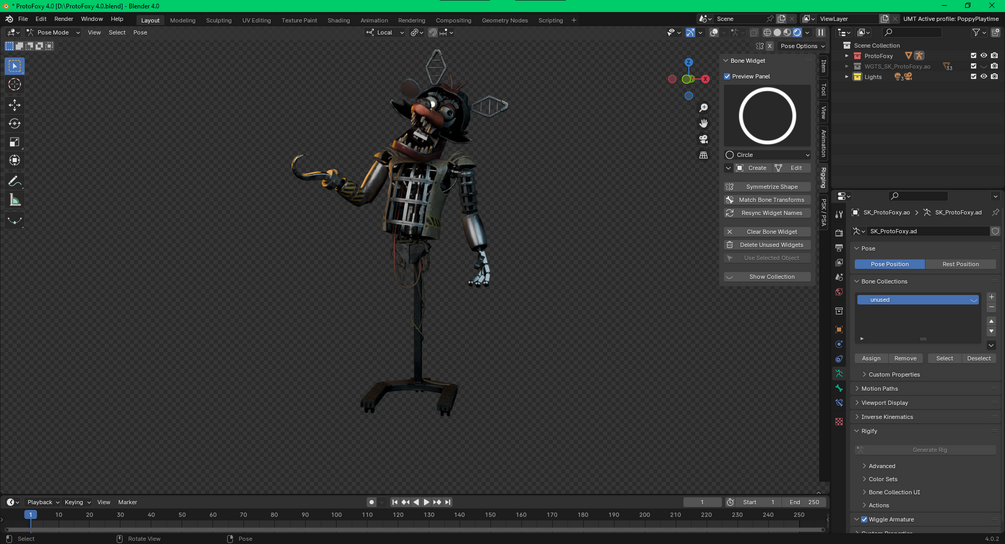Open the Physics properties tab icon
The height and width of the screenshot is (544, 1005).
point(839,344)
